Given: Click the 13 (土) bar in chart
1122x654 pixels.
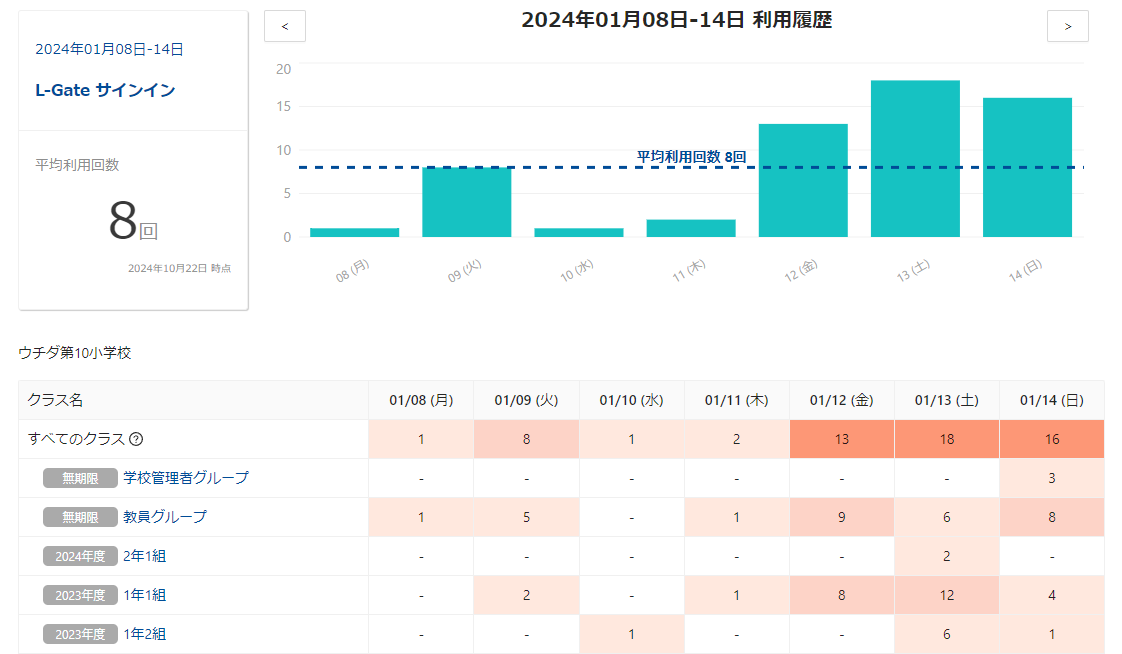Looking at the screenshot, I should pyautogui.click(x=915, y=158).
